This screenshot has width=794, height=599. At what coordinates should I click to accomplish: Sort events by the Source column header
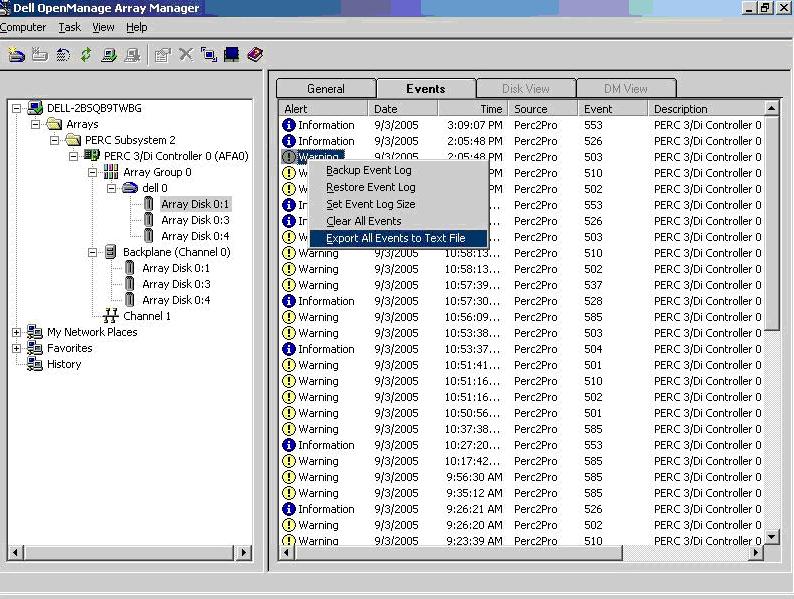coord(543,108)
